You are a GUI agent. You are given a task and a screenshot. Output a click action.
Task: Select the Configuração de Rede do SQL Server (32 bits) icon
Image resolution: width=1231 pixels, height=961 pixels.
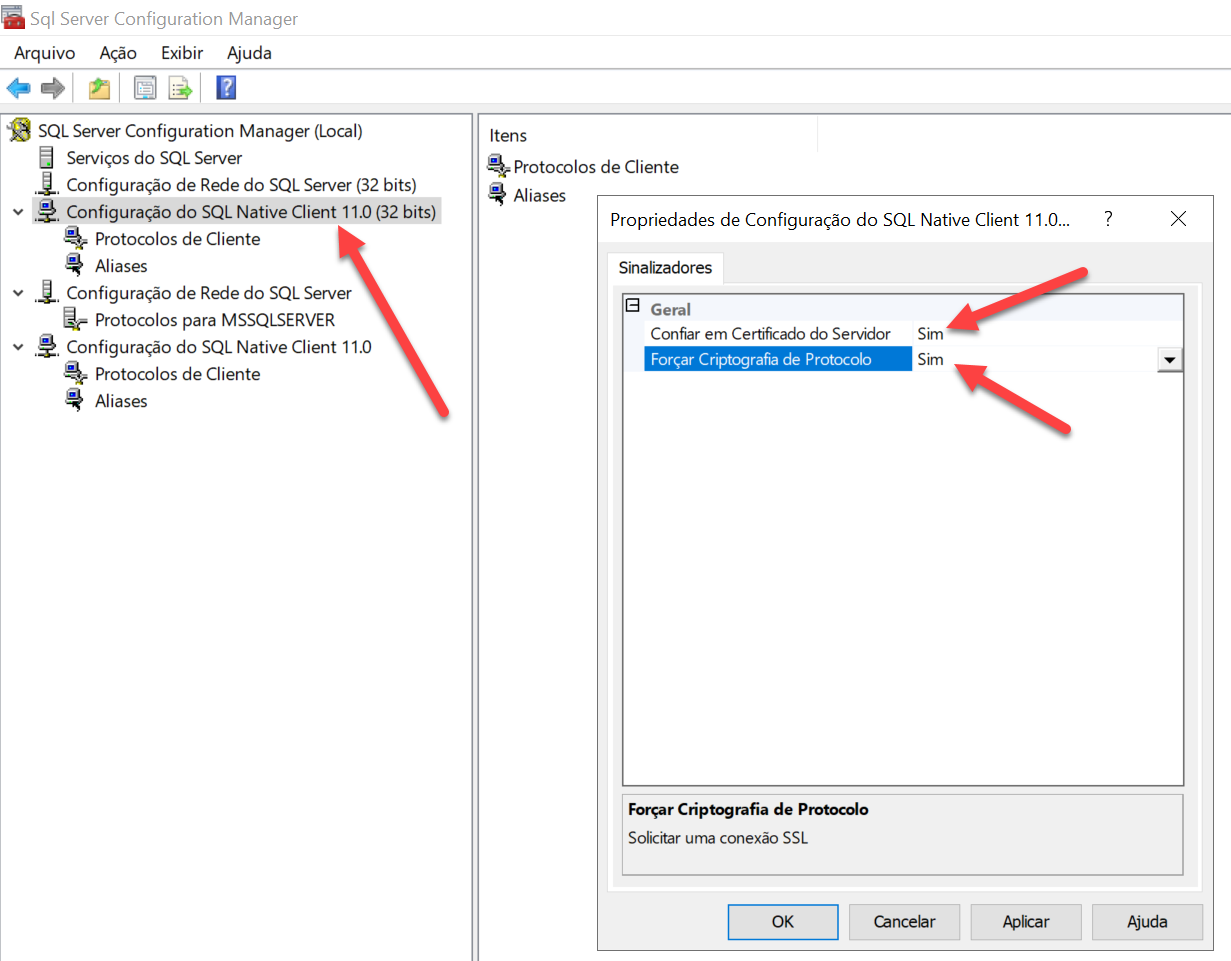[x=46, y=184]
